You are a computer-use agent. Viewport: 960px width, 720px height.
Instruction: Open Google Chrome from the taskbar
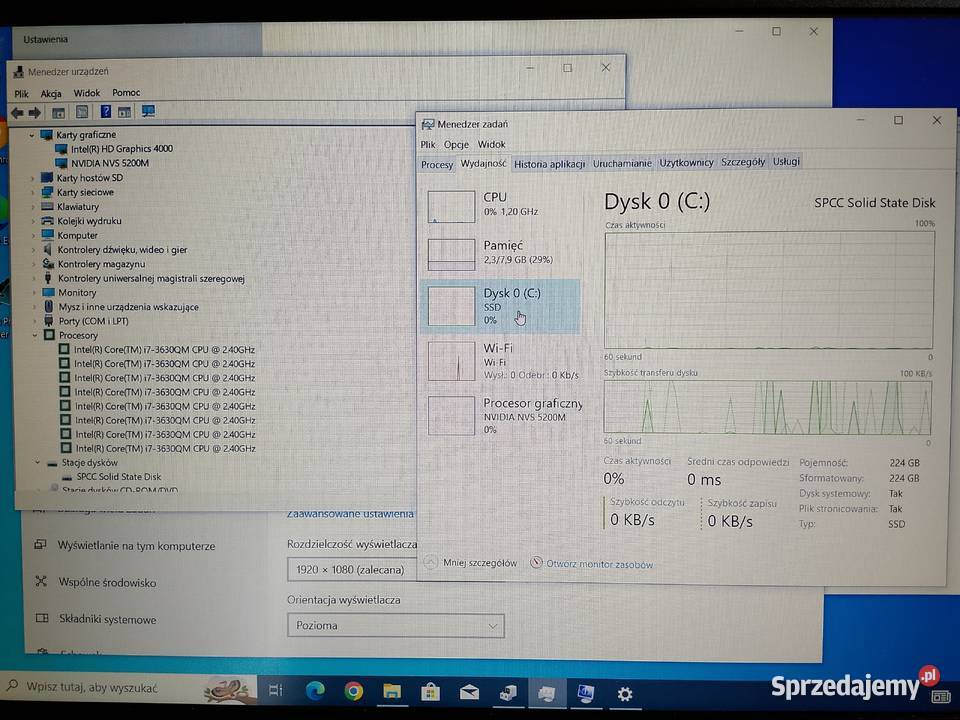(x=354, y=692)
